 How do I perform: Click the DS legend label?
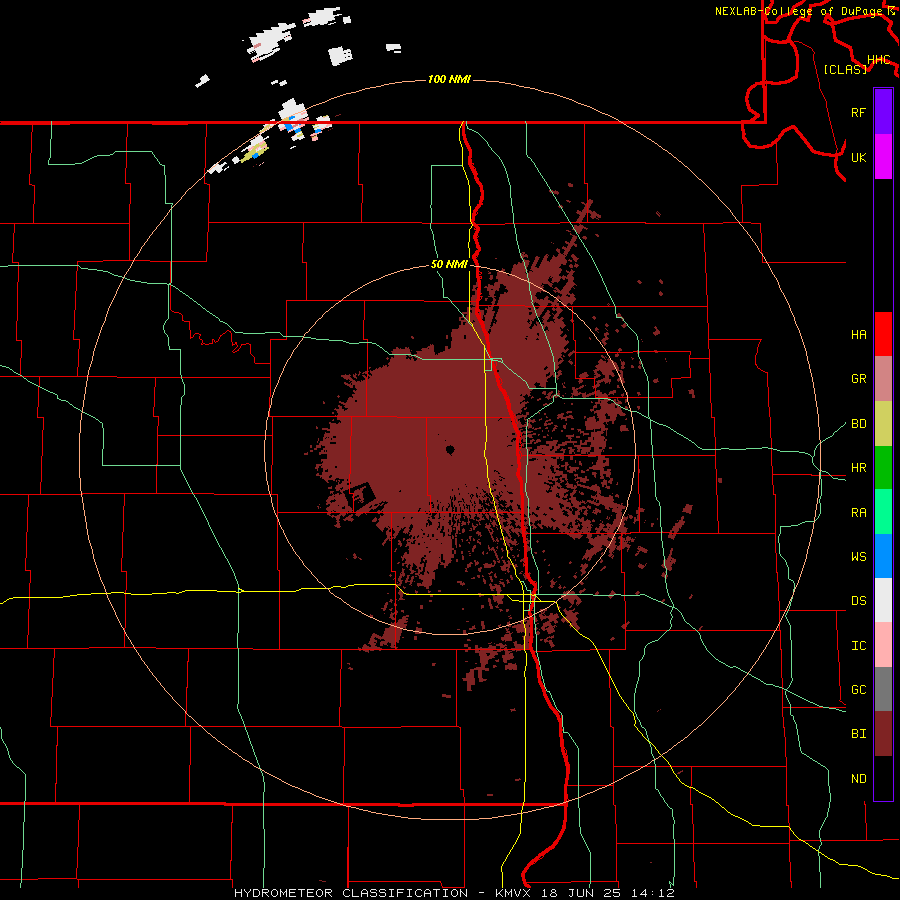click(x=858, y=601)
